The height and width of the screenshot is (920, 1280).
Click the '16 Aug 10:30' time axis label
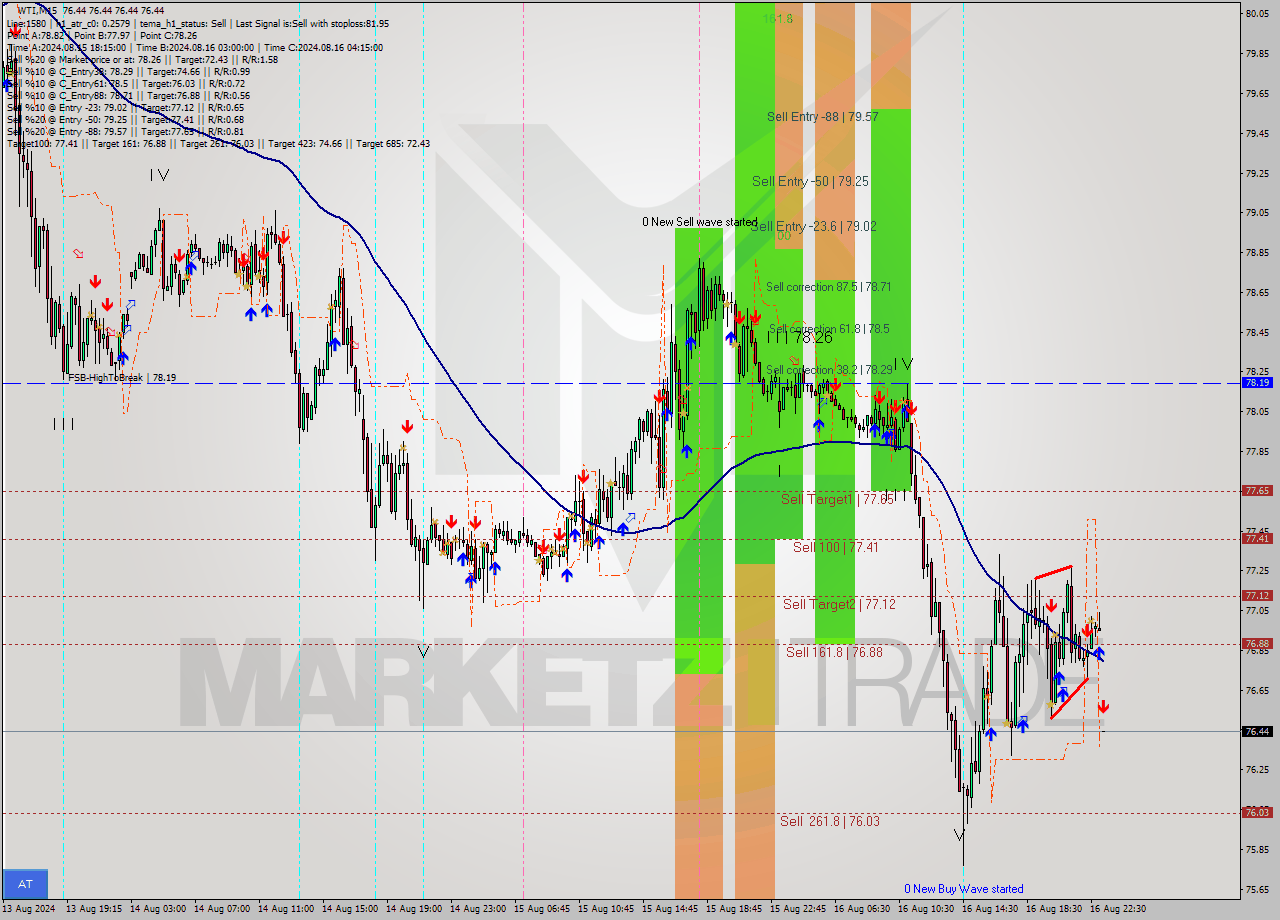tap(927, 909)
